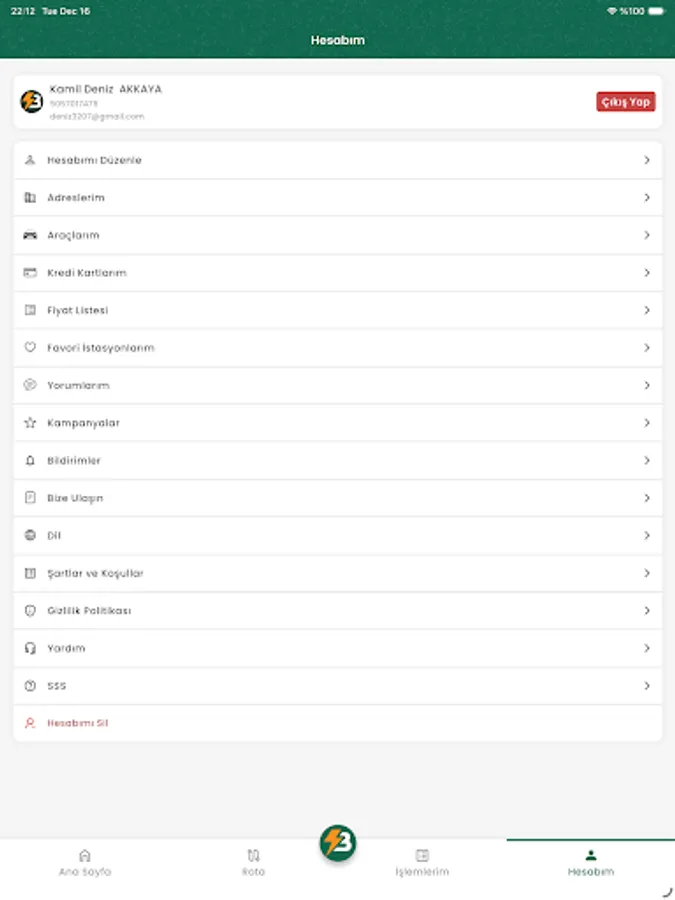Screen dimensions: 675x900
Task: Open the profile avatar of Kamil Deniz
Action: pyautogui.click(x=31, y=101)
